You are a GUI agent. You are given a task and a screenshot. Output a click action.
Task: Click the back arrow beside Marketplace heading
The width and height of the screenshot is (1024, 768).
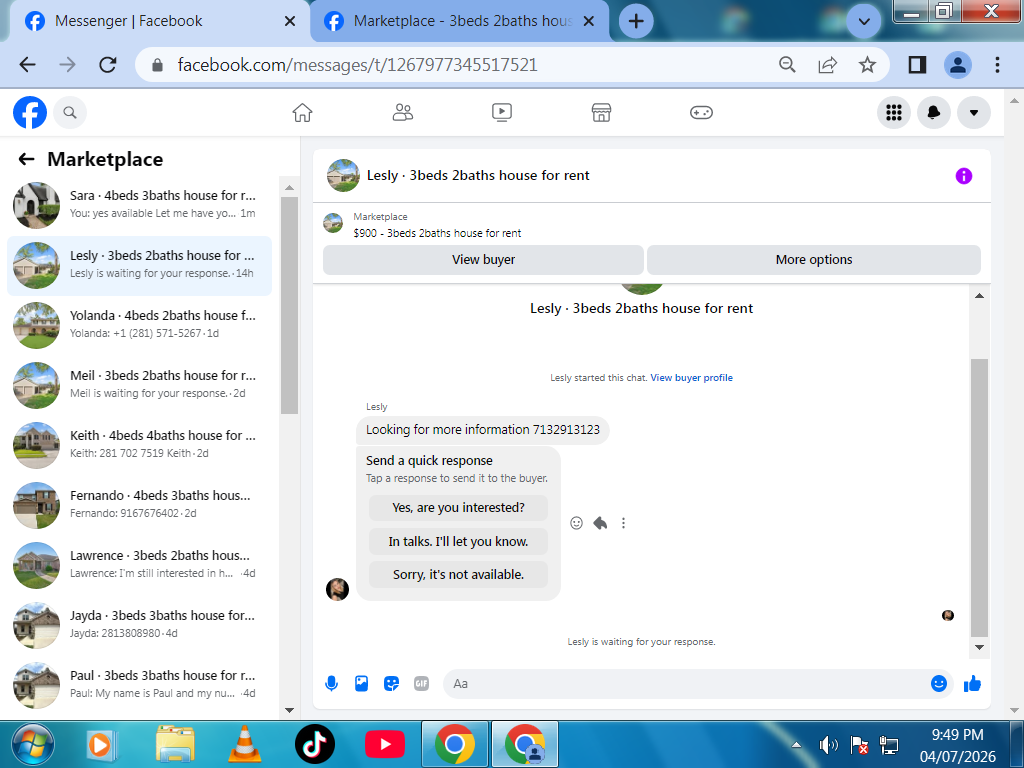(26, 159)
